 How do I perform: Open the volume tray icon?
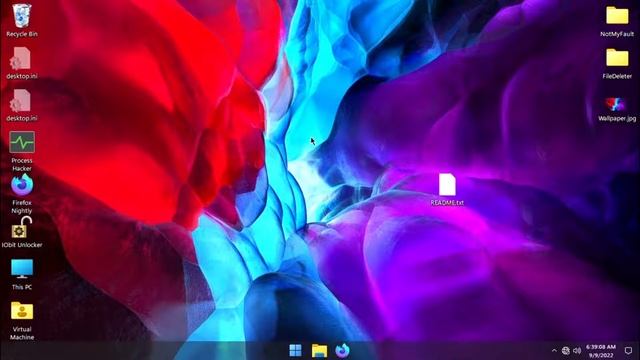click(577, 350)
